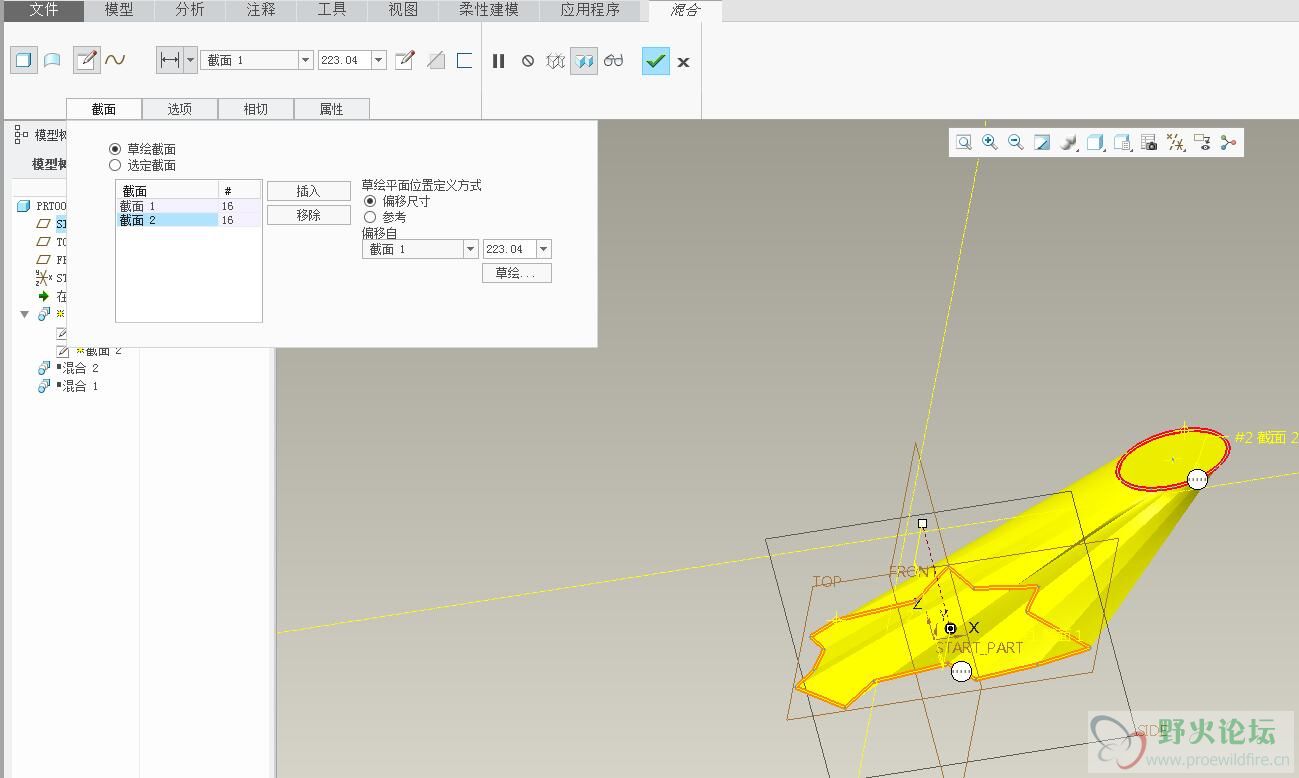Switch to unattached preview mode icon
This screenshot has width=1299, height=778.
[556, 61]
